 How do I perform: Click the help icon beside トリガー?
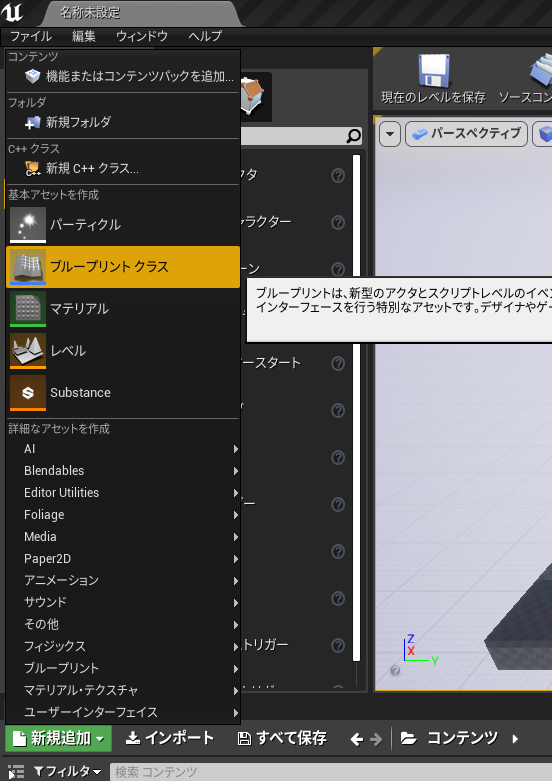pyautogui.click(x=338, y=646)
